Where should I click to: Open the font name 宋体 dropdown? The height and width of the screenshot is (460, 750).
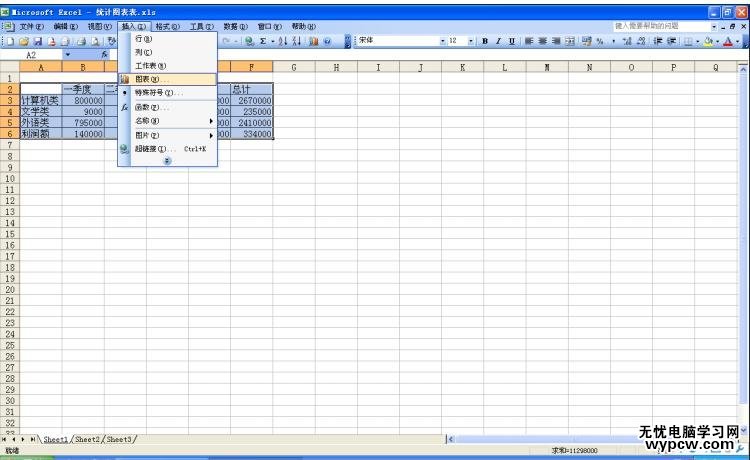tap(442, 41)
